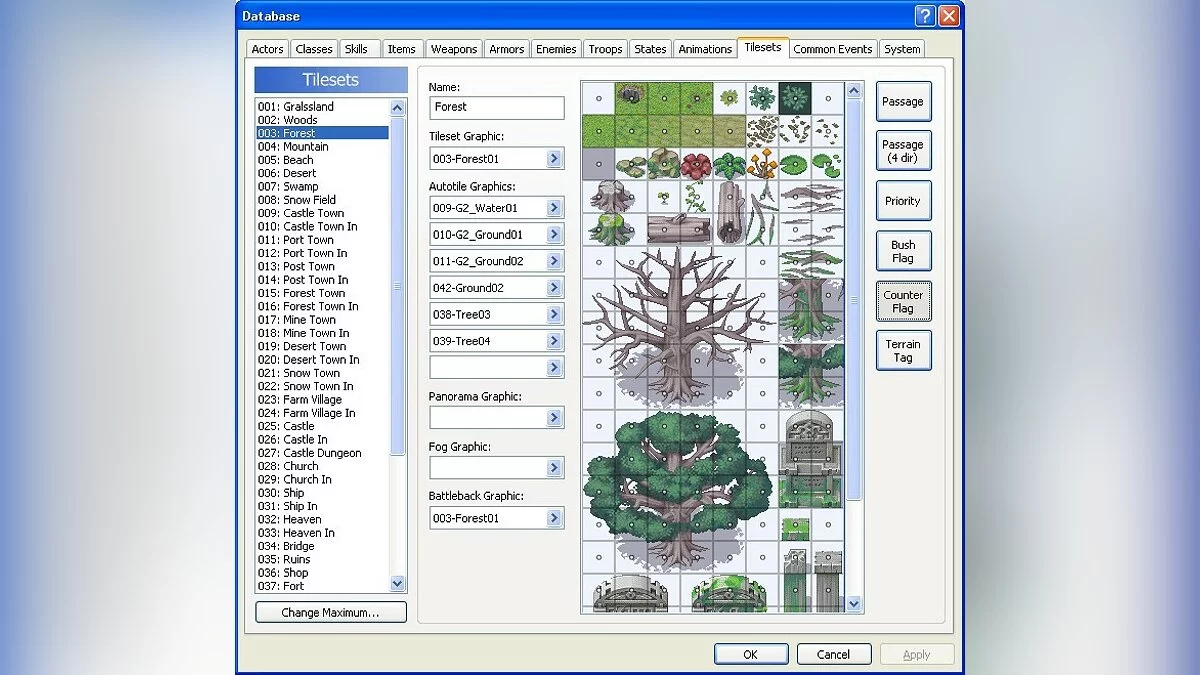This screenshot has width=1200, height=675.
Task: Open chooser for 042-Ground02 autotile
Action: point(555,288)
